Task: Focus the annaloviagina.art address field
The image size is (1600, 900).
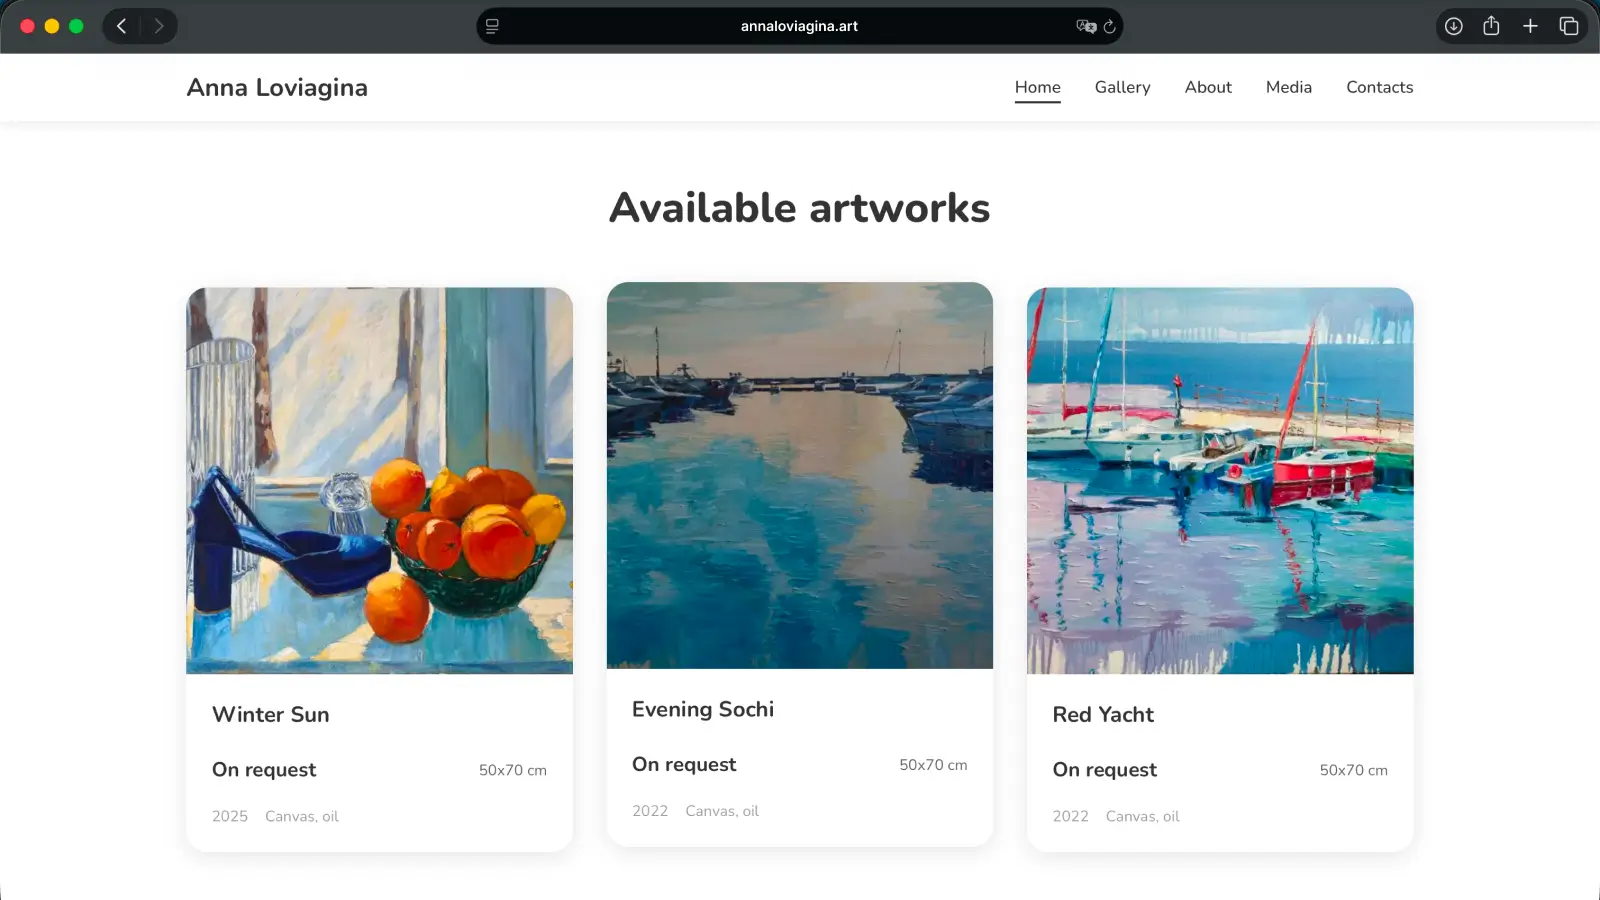Action: click(x=799, y=26)
